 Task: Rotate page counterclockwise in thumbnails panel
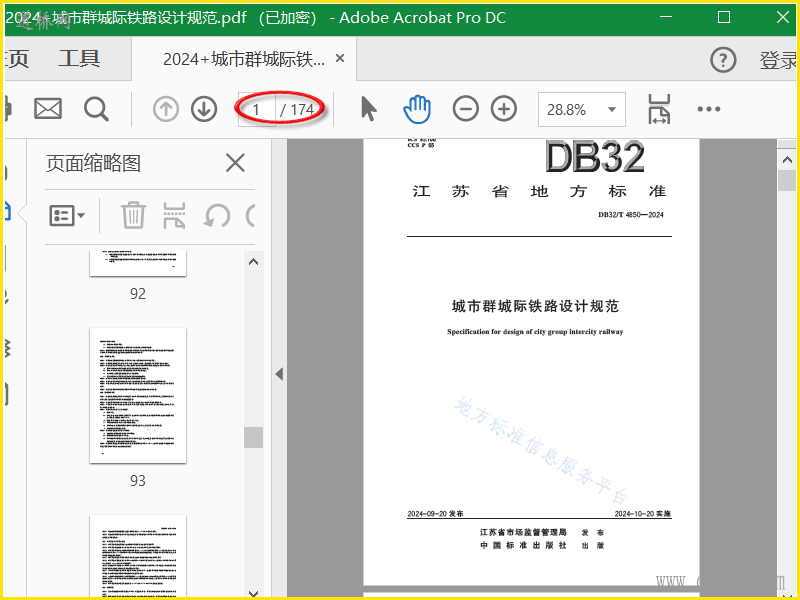[217, 215]
